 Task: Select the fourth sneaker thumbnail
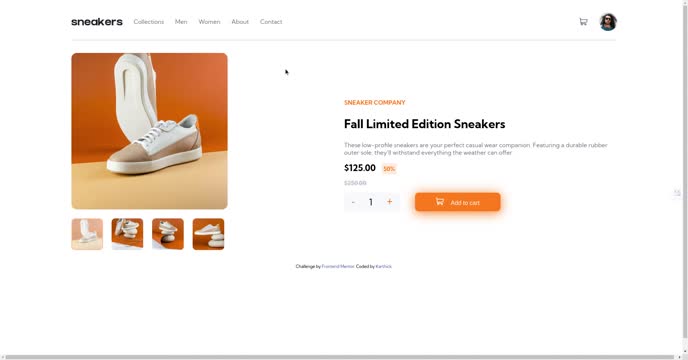[x=208, y=234]
